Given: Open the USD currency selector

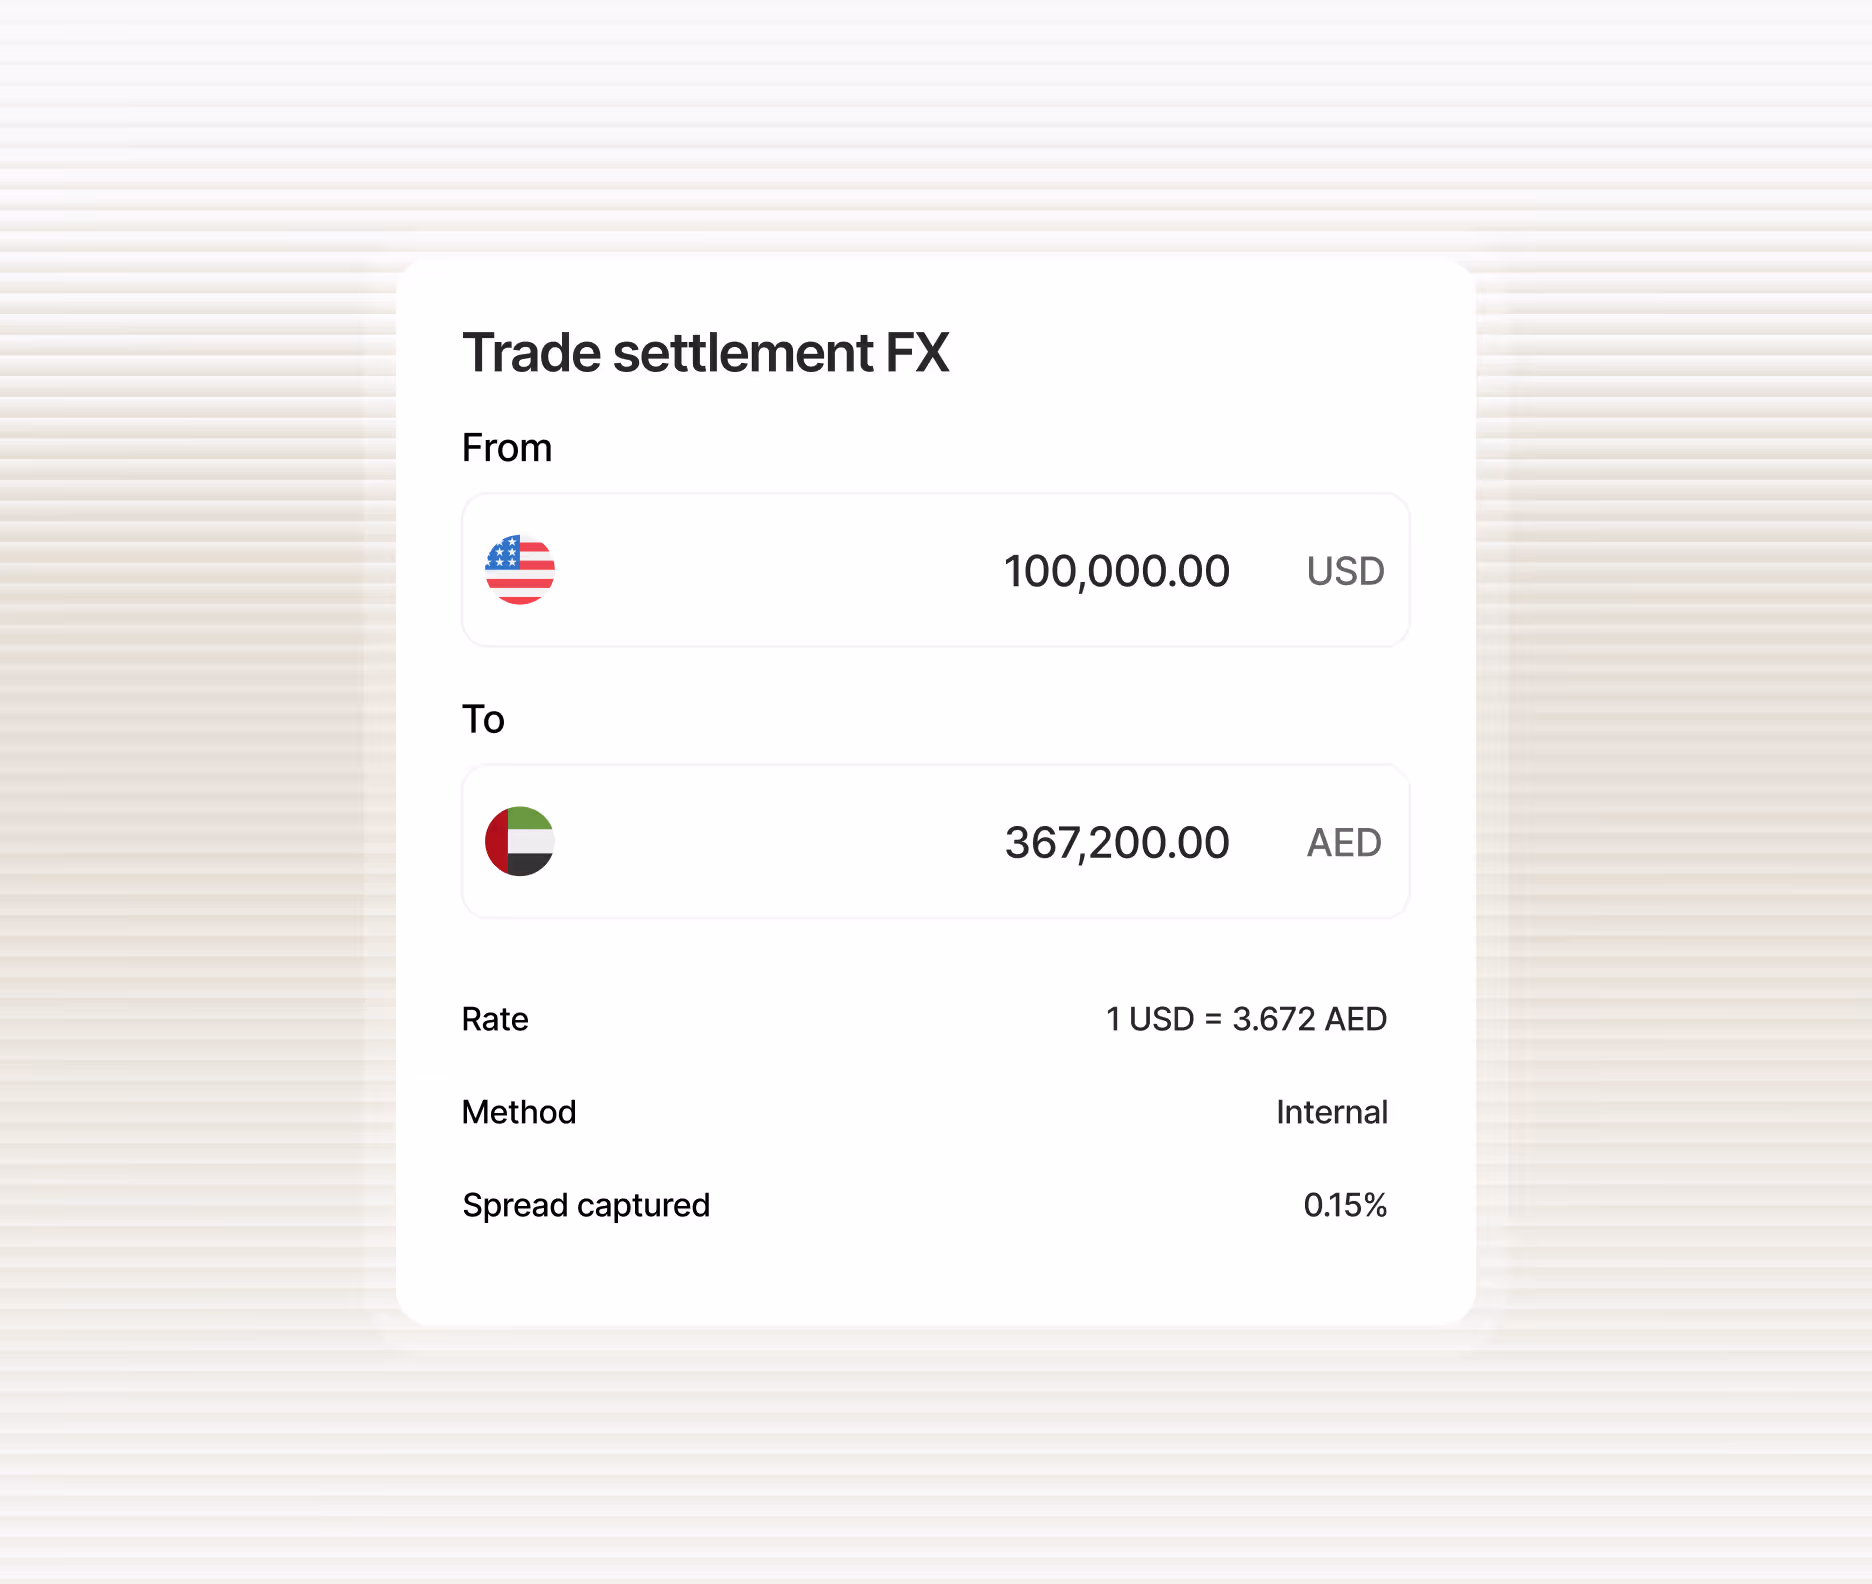Looking at the screenshot, I should pyautogui.click(x=1343, y=570).
